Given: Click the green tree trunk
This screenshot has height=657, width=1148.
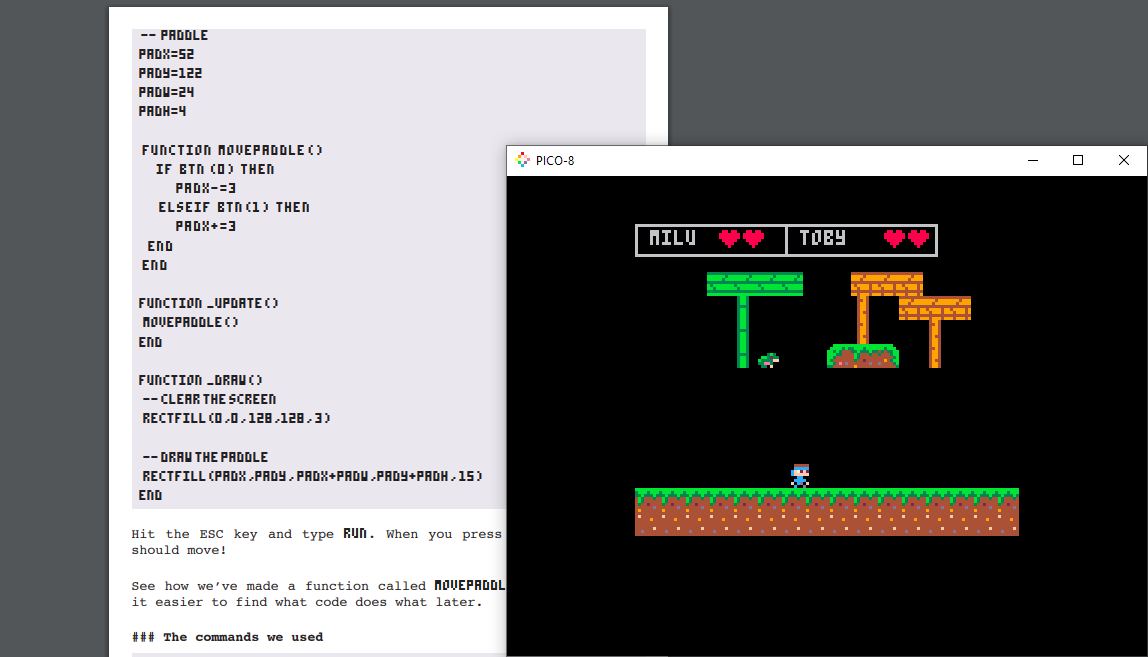Looking at the screenshot, I should 742,332.
